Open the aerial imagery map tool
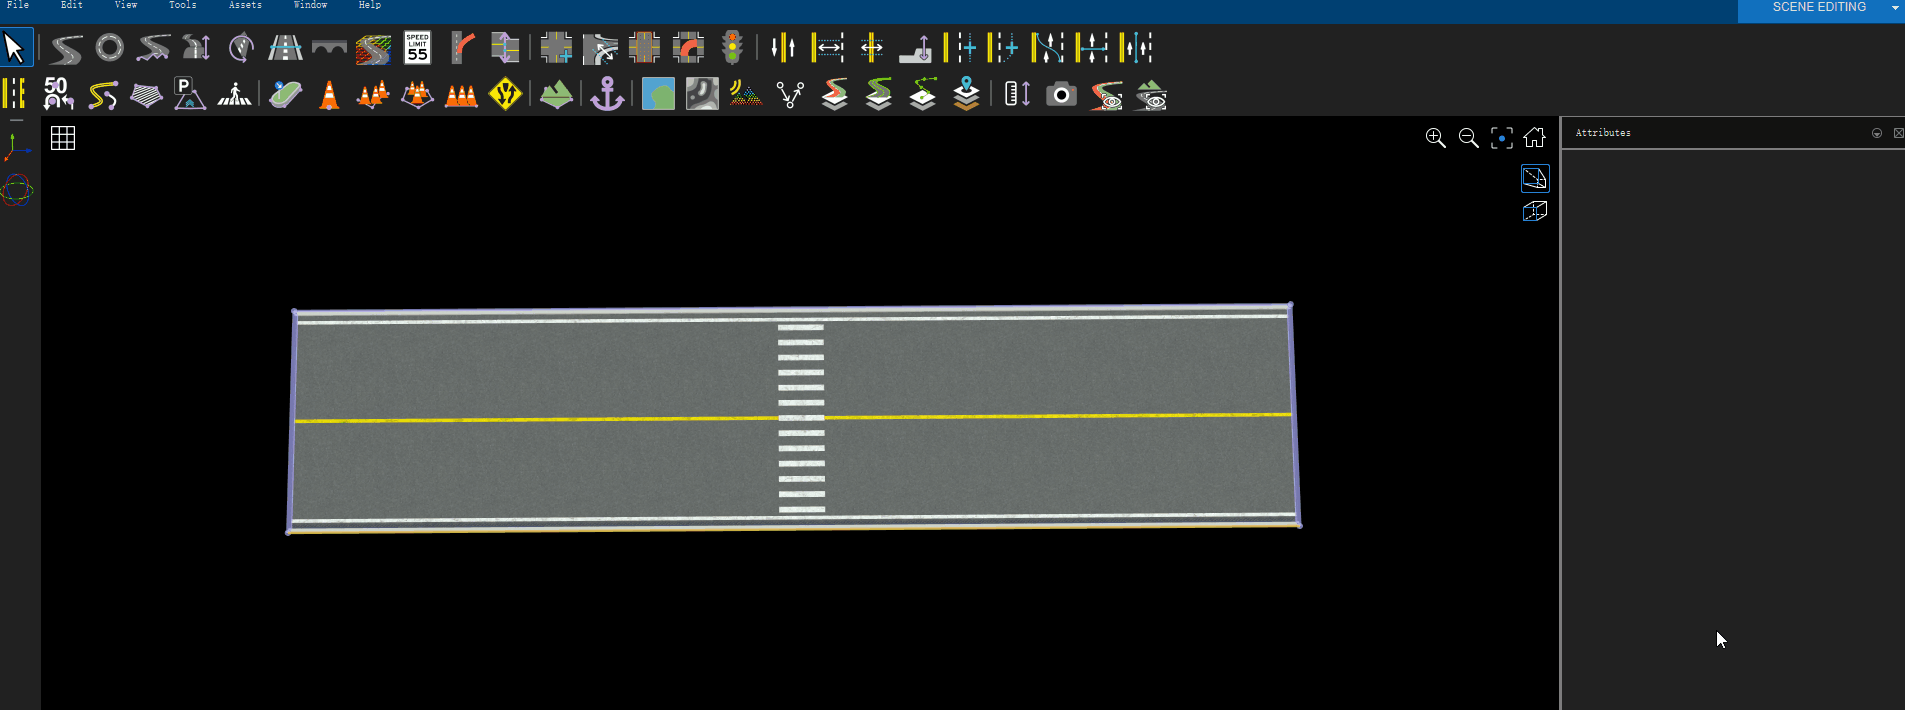Screen dimensions: 1905x710 tap(658, 94)
